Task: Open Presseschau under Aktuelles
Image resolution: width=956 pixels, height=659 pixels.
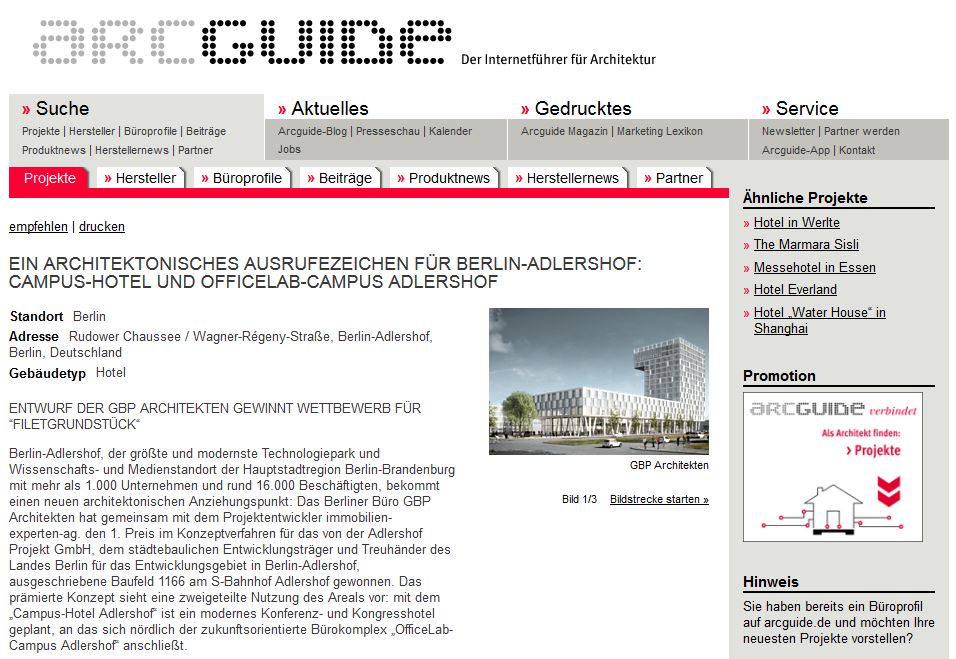Action: point(388,131)
